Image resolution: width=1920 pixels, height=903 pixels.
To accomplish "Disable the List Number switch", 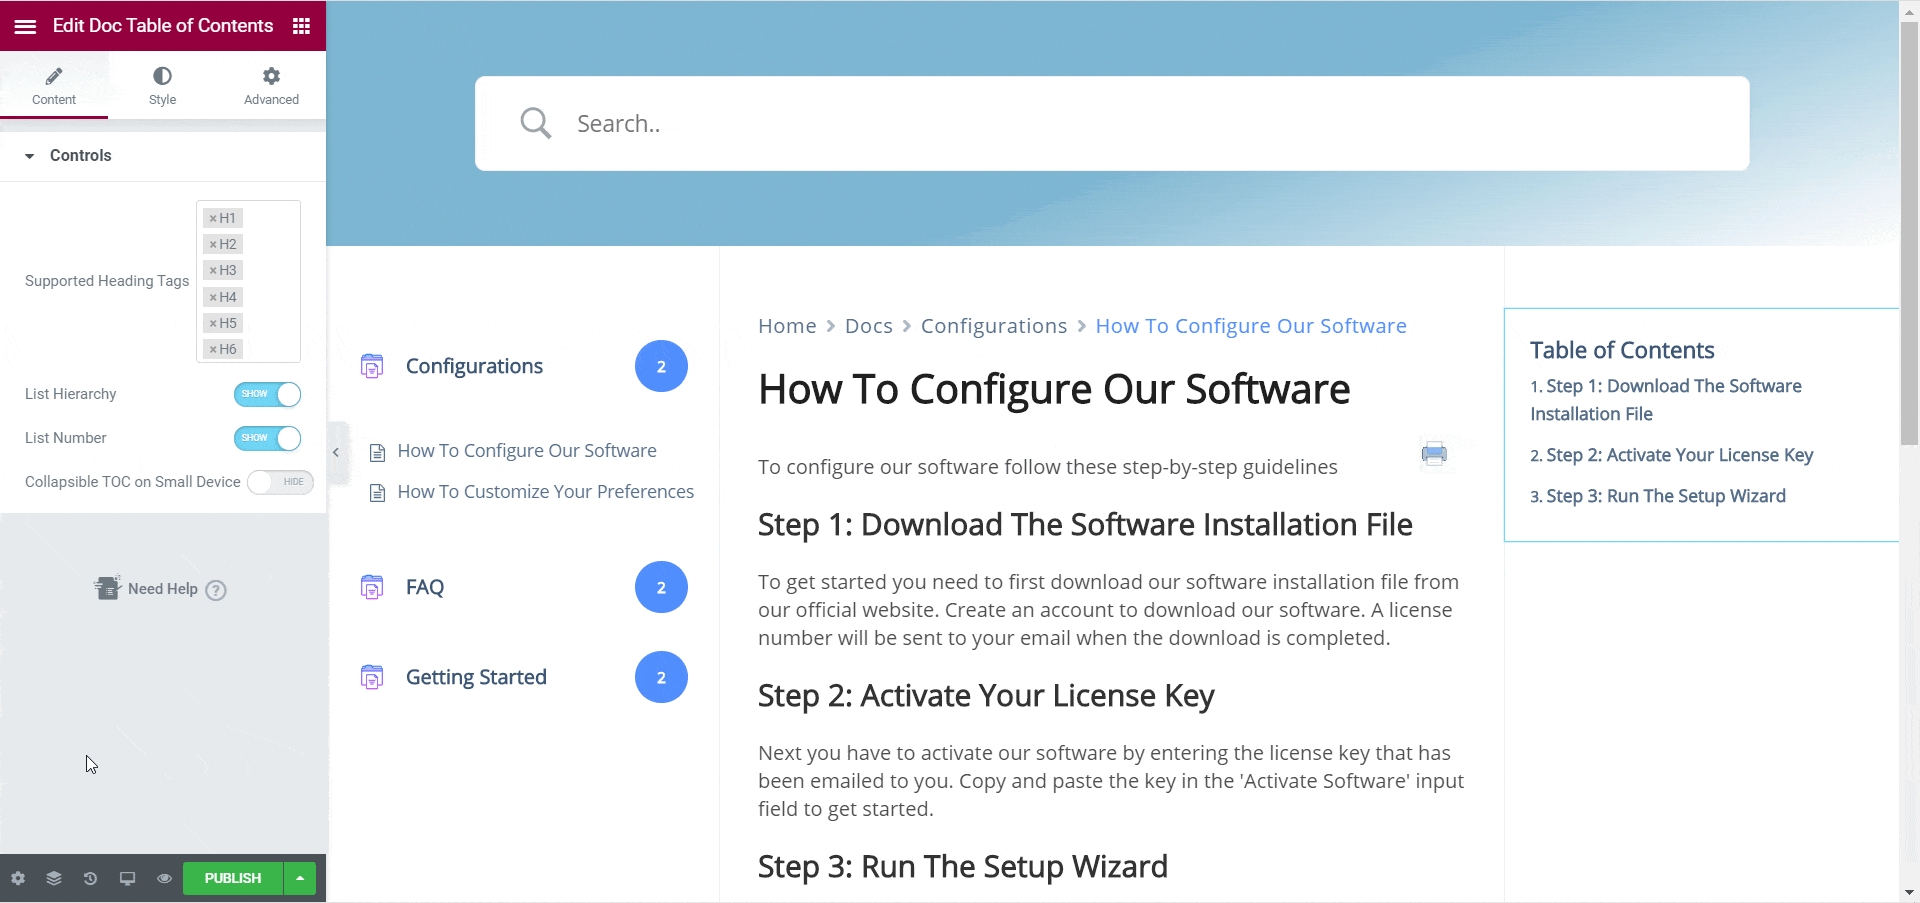I will [x=267, y=438].
